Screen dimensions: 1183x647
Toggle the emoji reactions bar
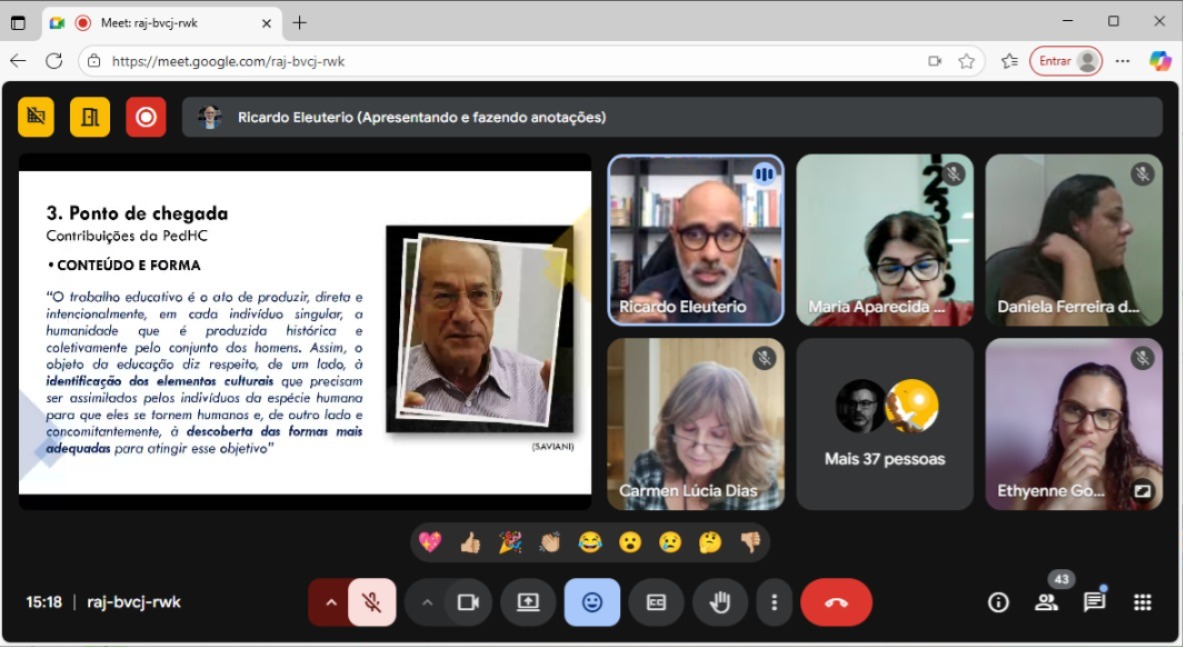(592, 602)
